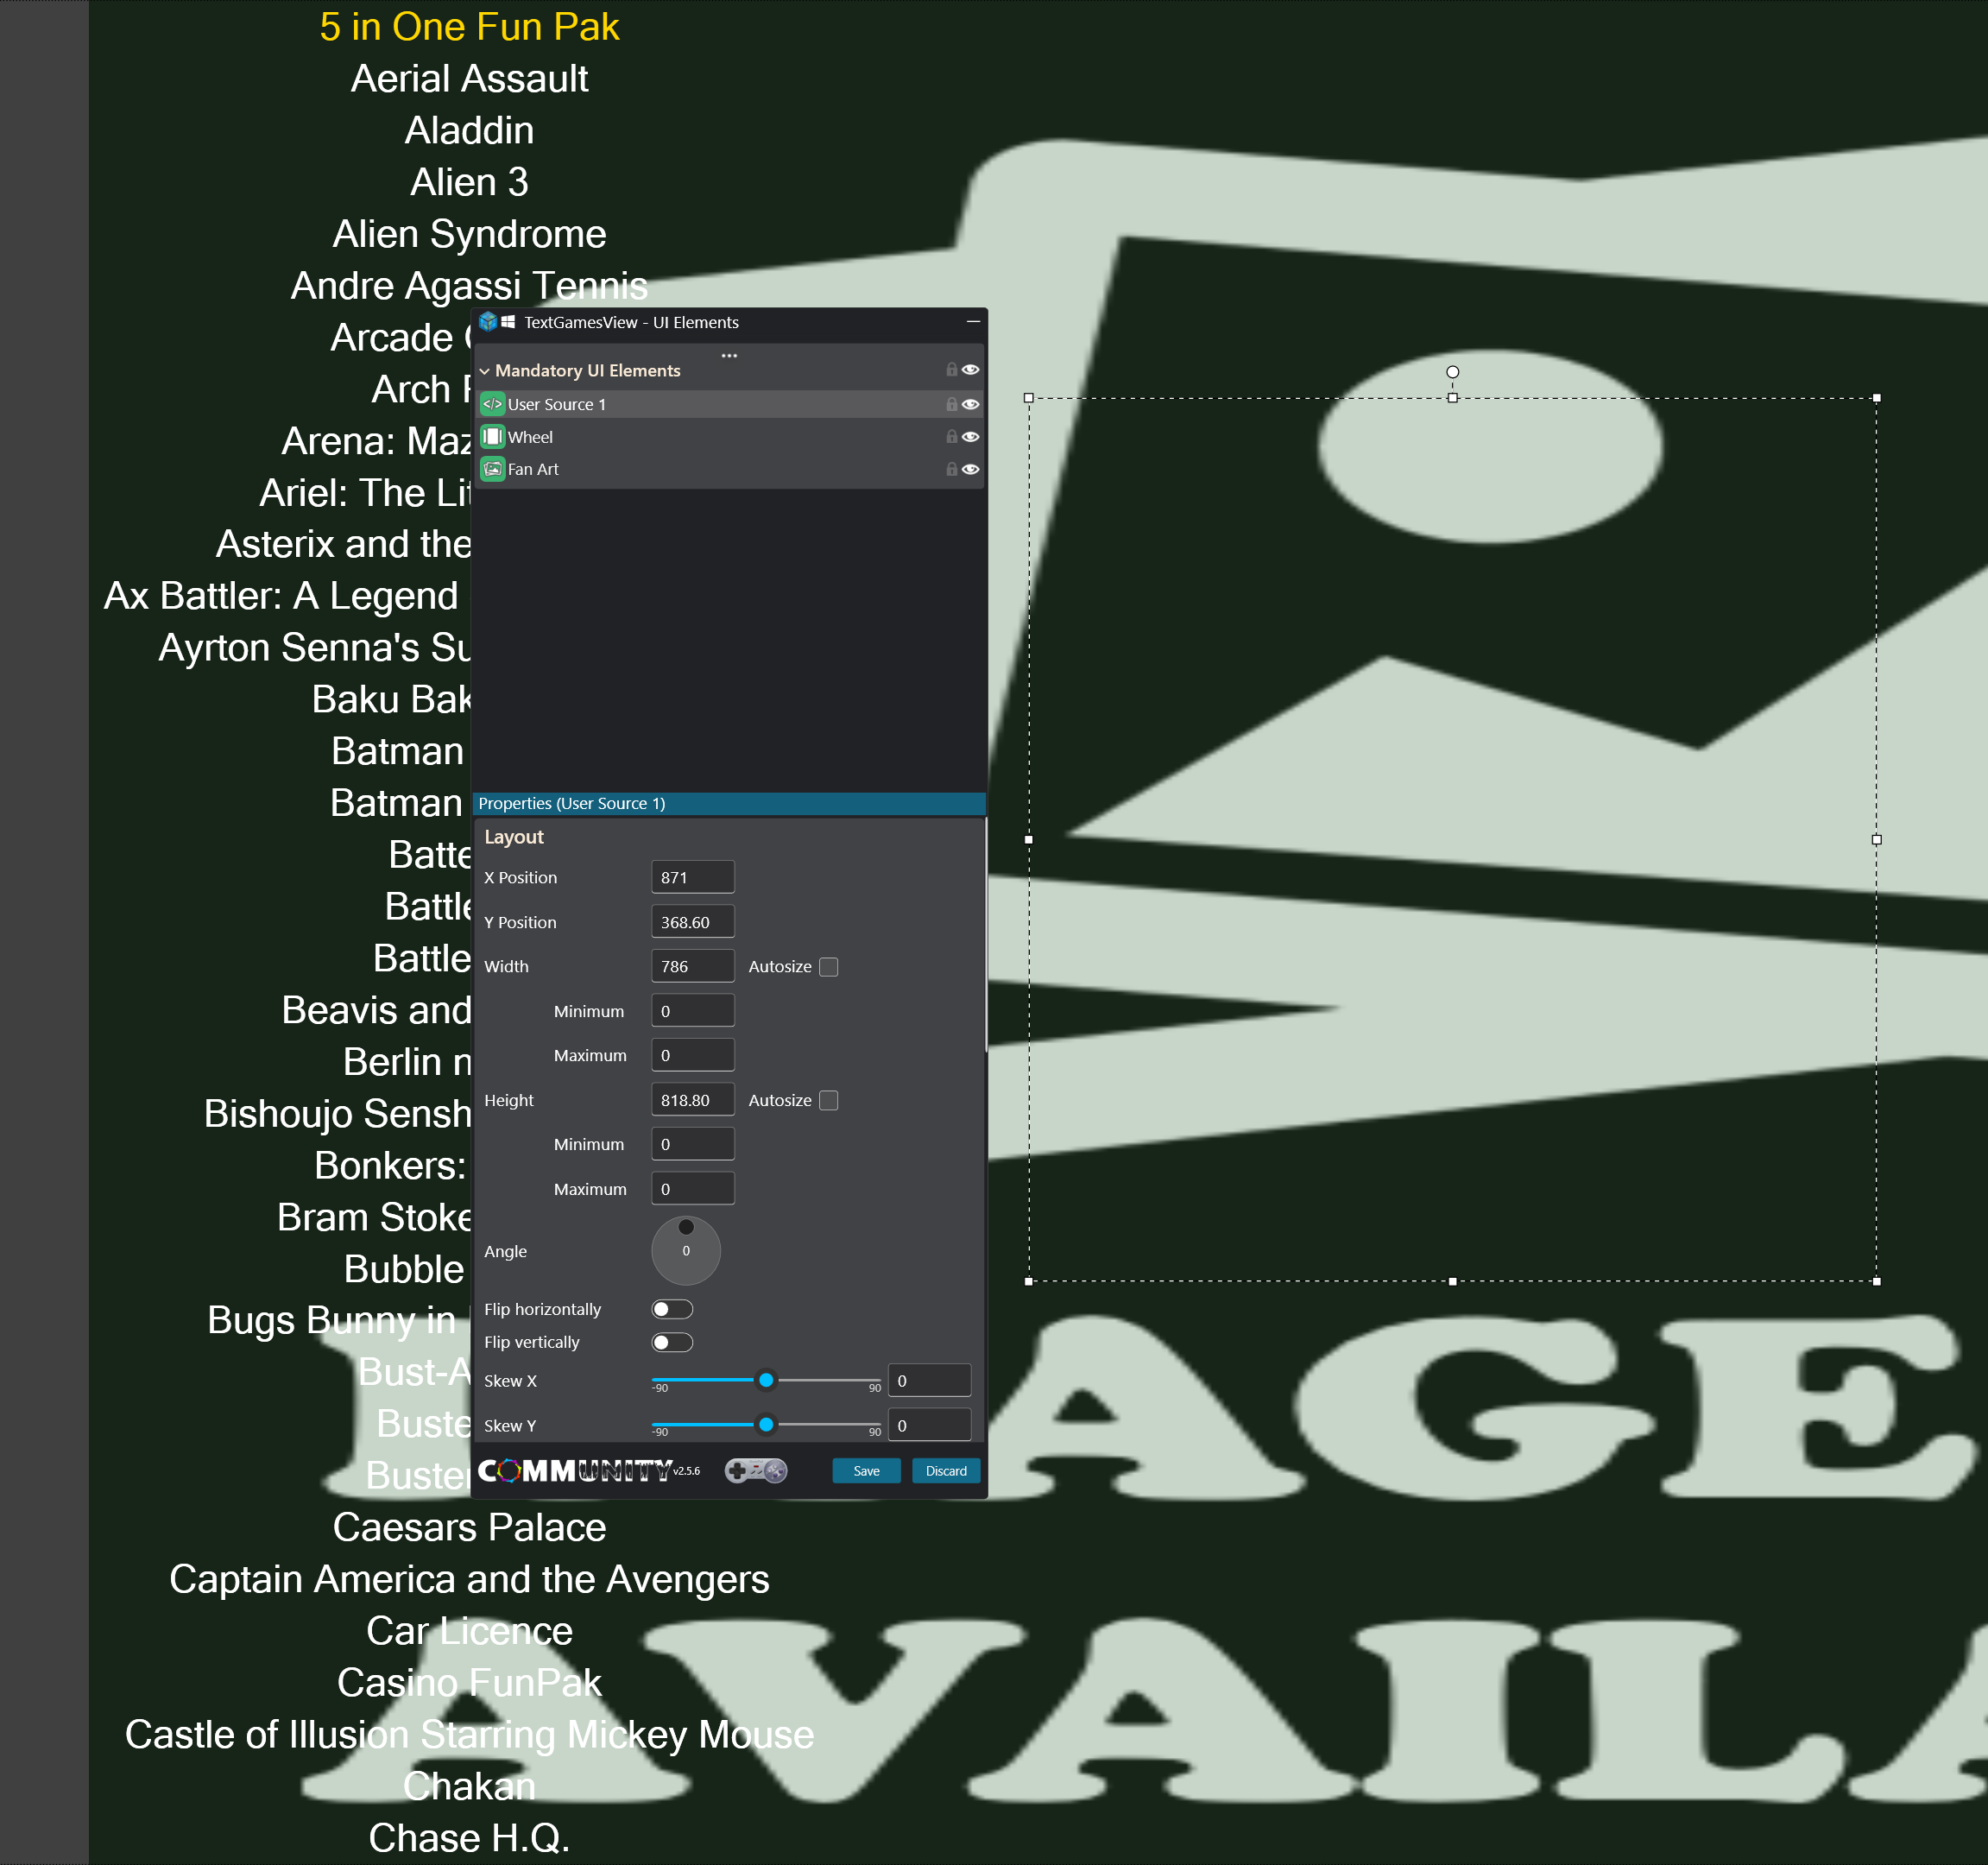Click the User Source 1 code icon
Image resolution: width=1988 pixels, height=1865 pixels.
tap(492, 404)
